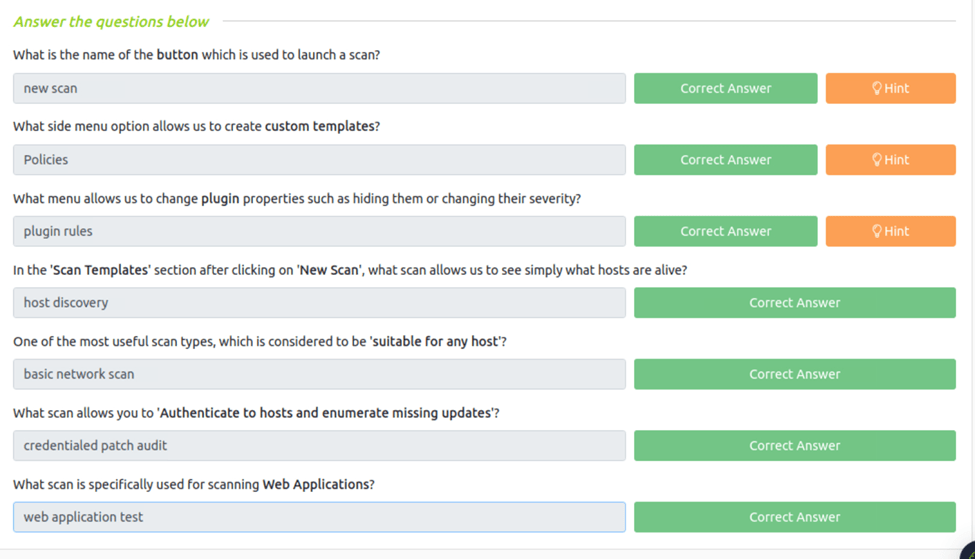Click Correct Answer button beside 'new scan'
Viewport: 975px width, 559px height.
point(725,88)
